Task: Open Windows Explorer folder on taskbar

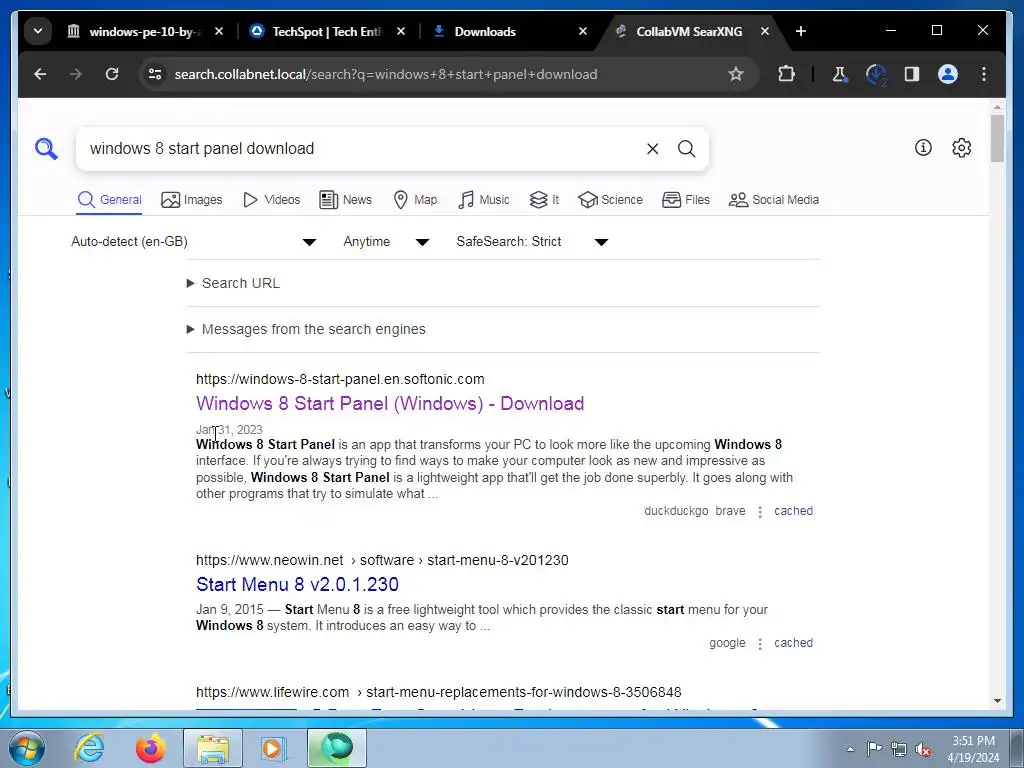Action: [x=213, y=748]
